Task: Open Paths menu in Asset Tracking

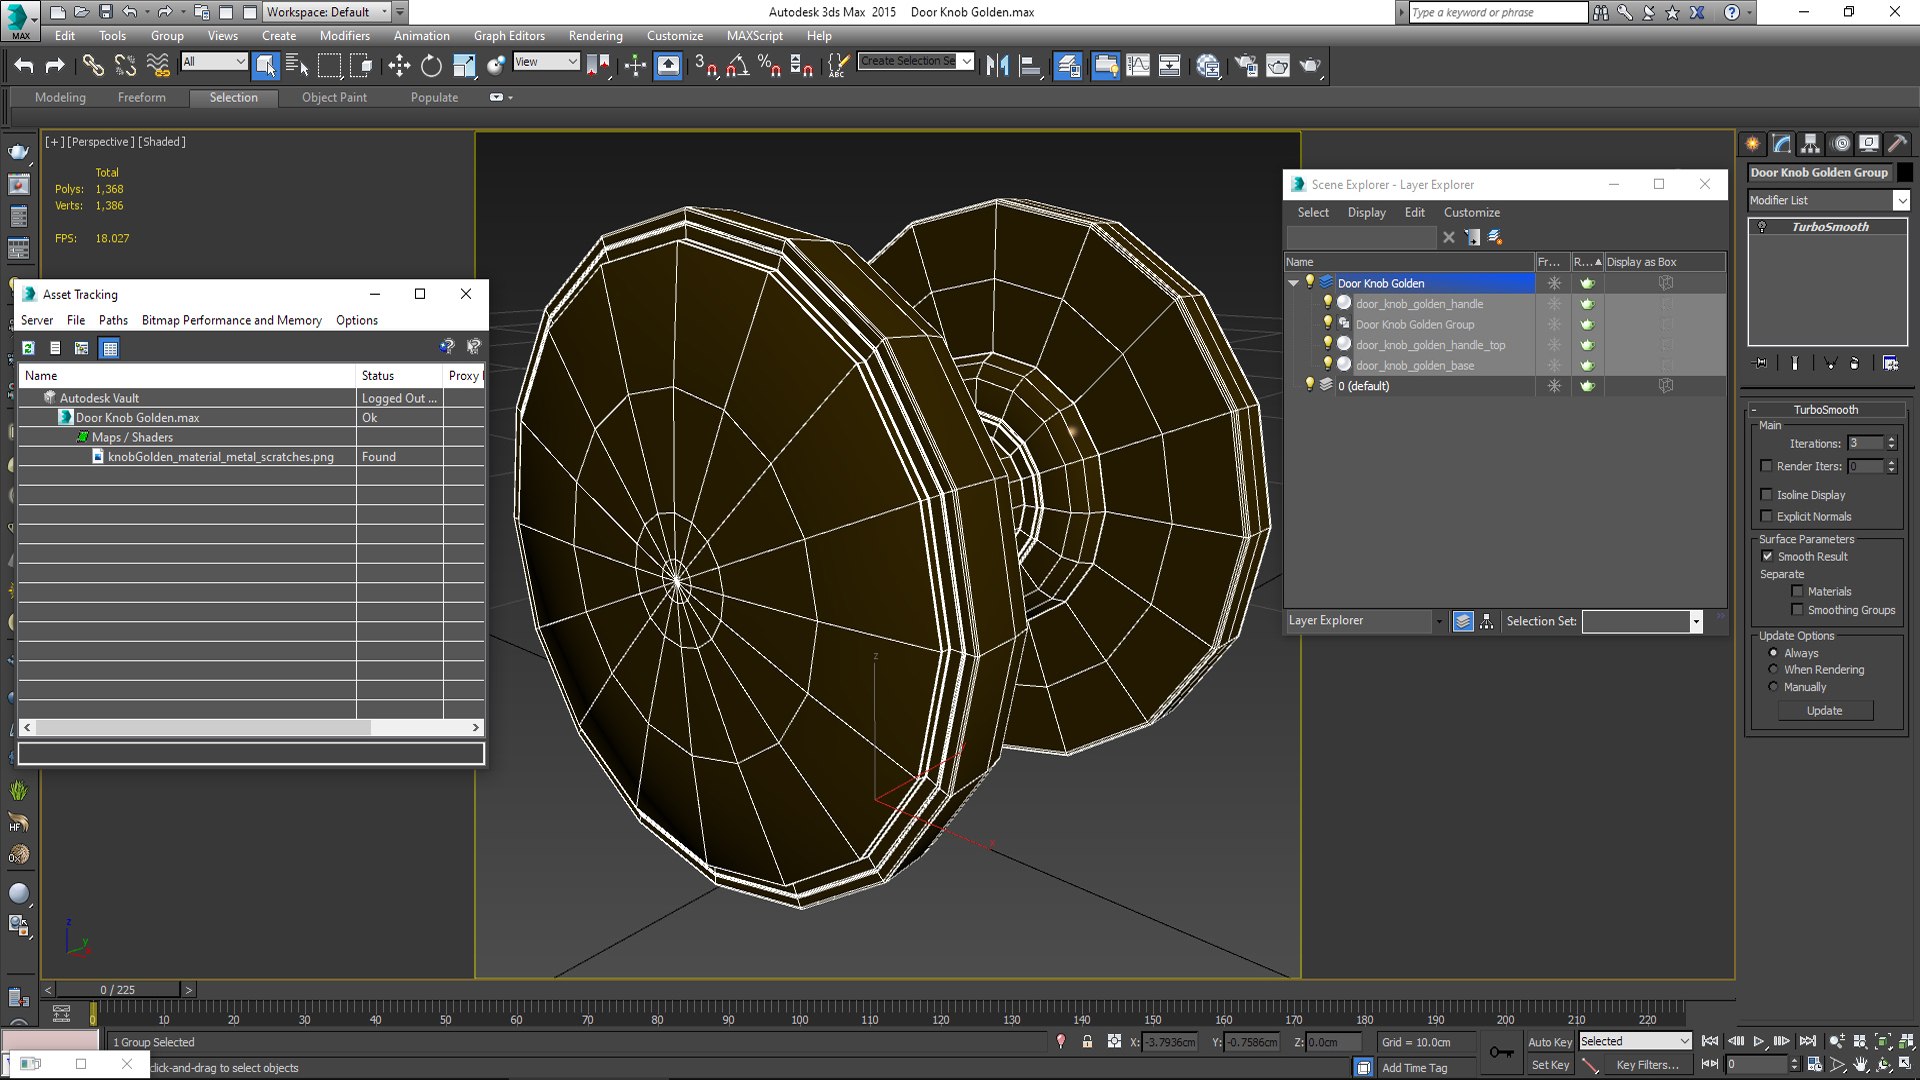Action: pyautogui.click(x=113, y=320)
